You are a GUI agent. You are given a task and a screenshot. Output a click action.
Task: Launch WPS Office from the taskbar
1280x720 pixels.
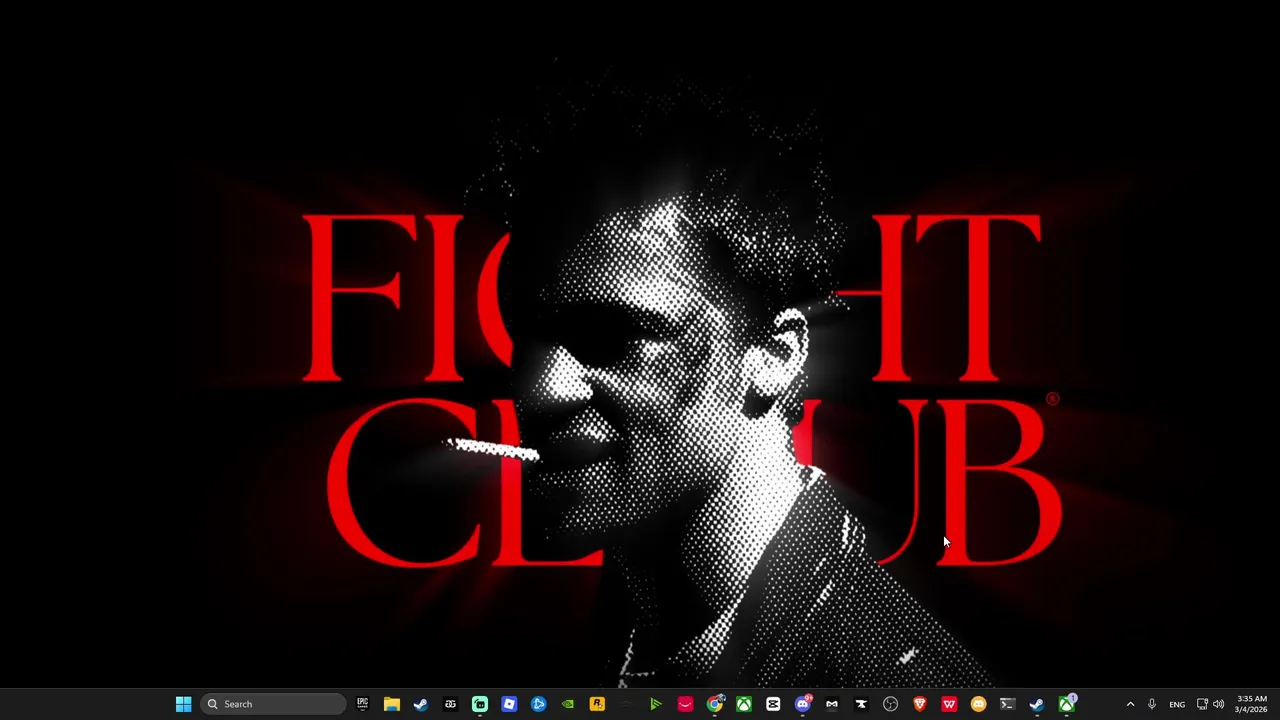(949, 704)
